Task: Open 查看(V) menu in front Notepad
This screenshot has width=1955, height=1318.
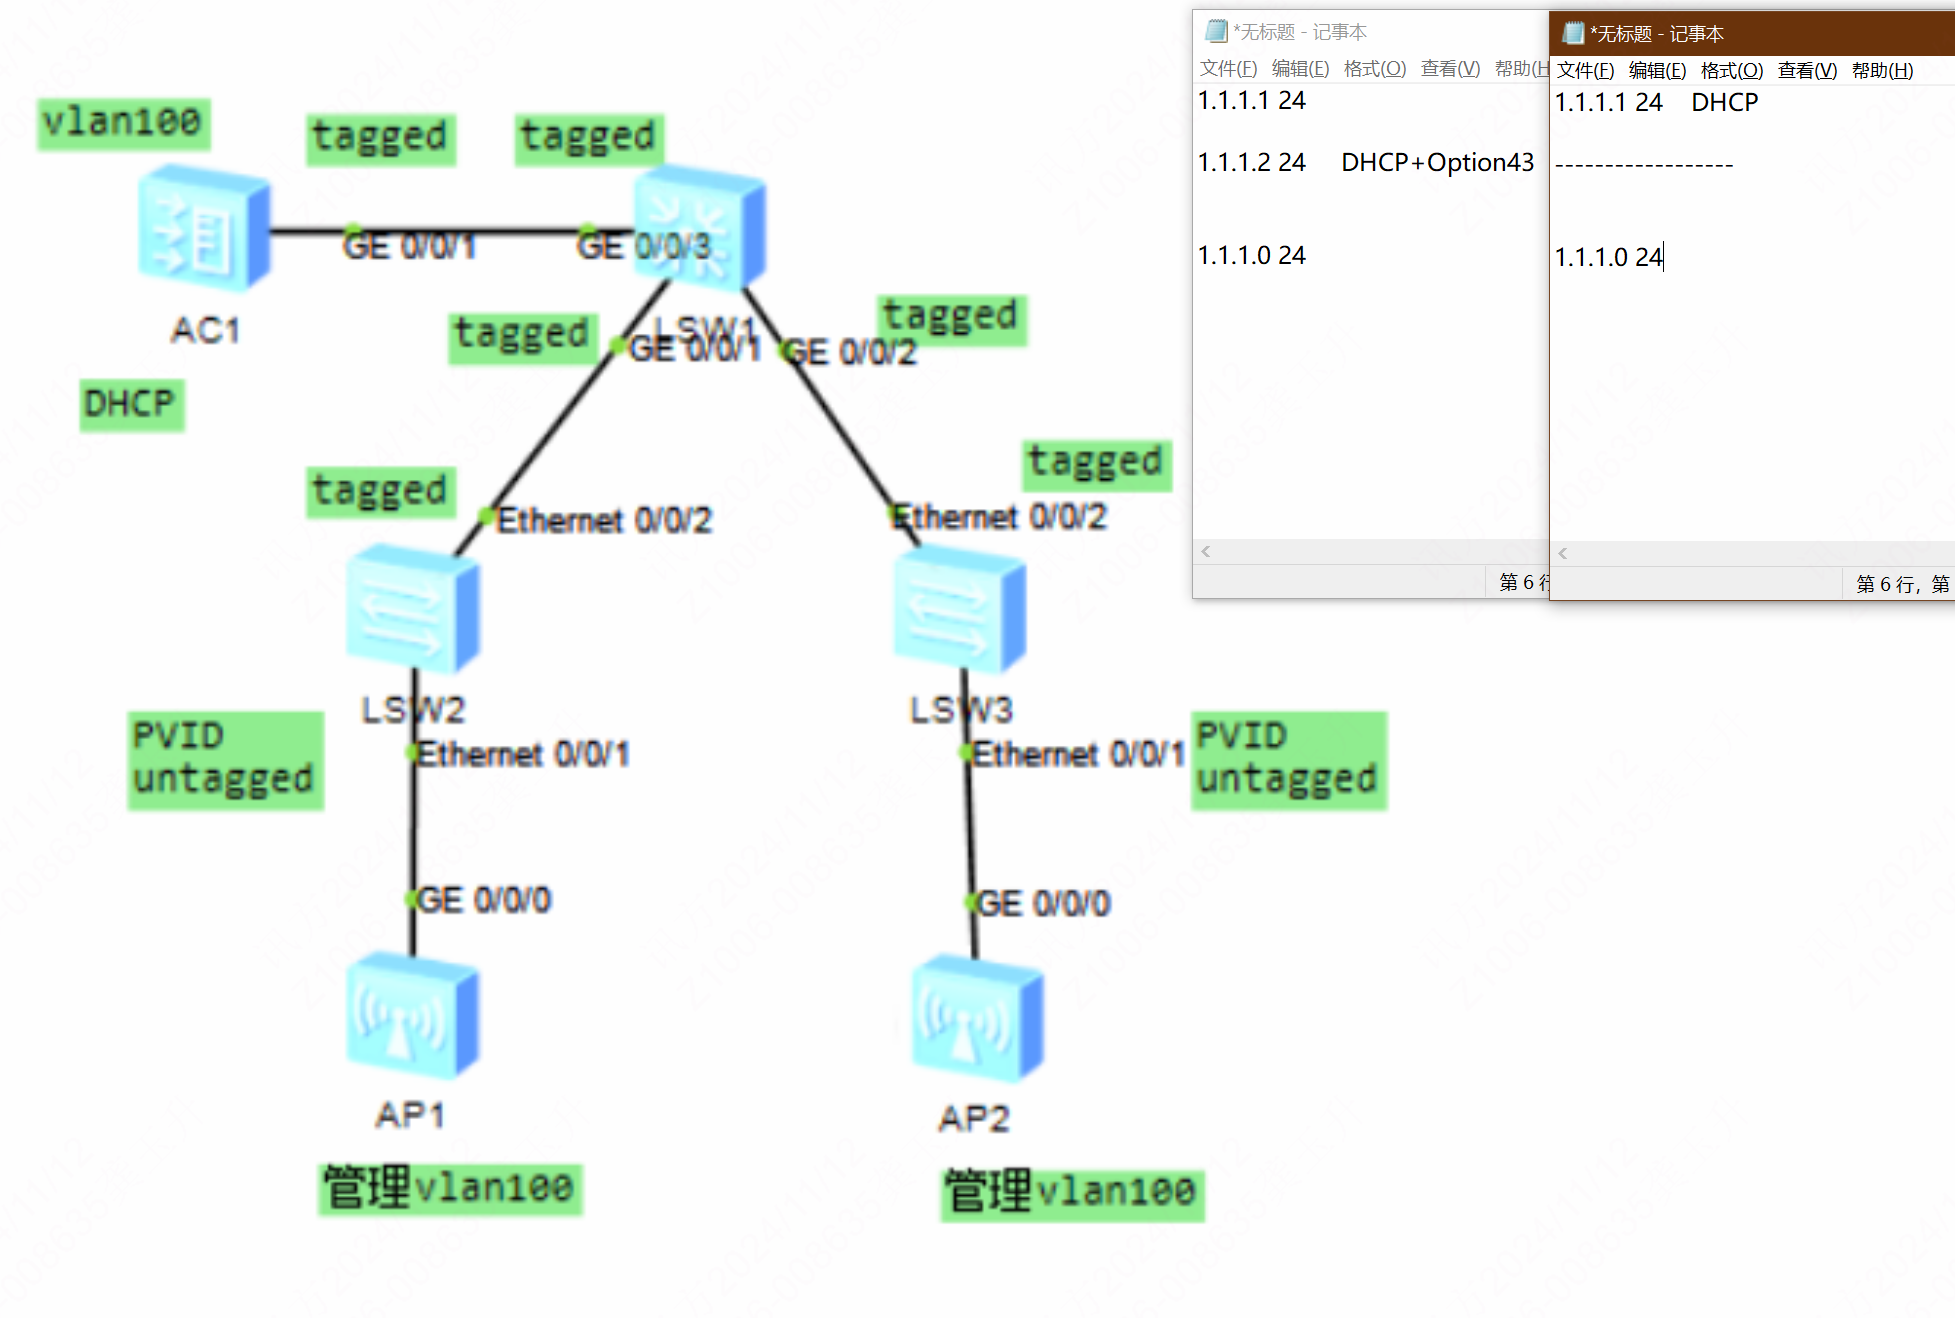Action: click(1808, 71)
